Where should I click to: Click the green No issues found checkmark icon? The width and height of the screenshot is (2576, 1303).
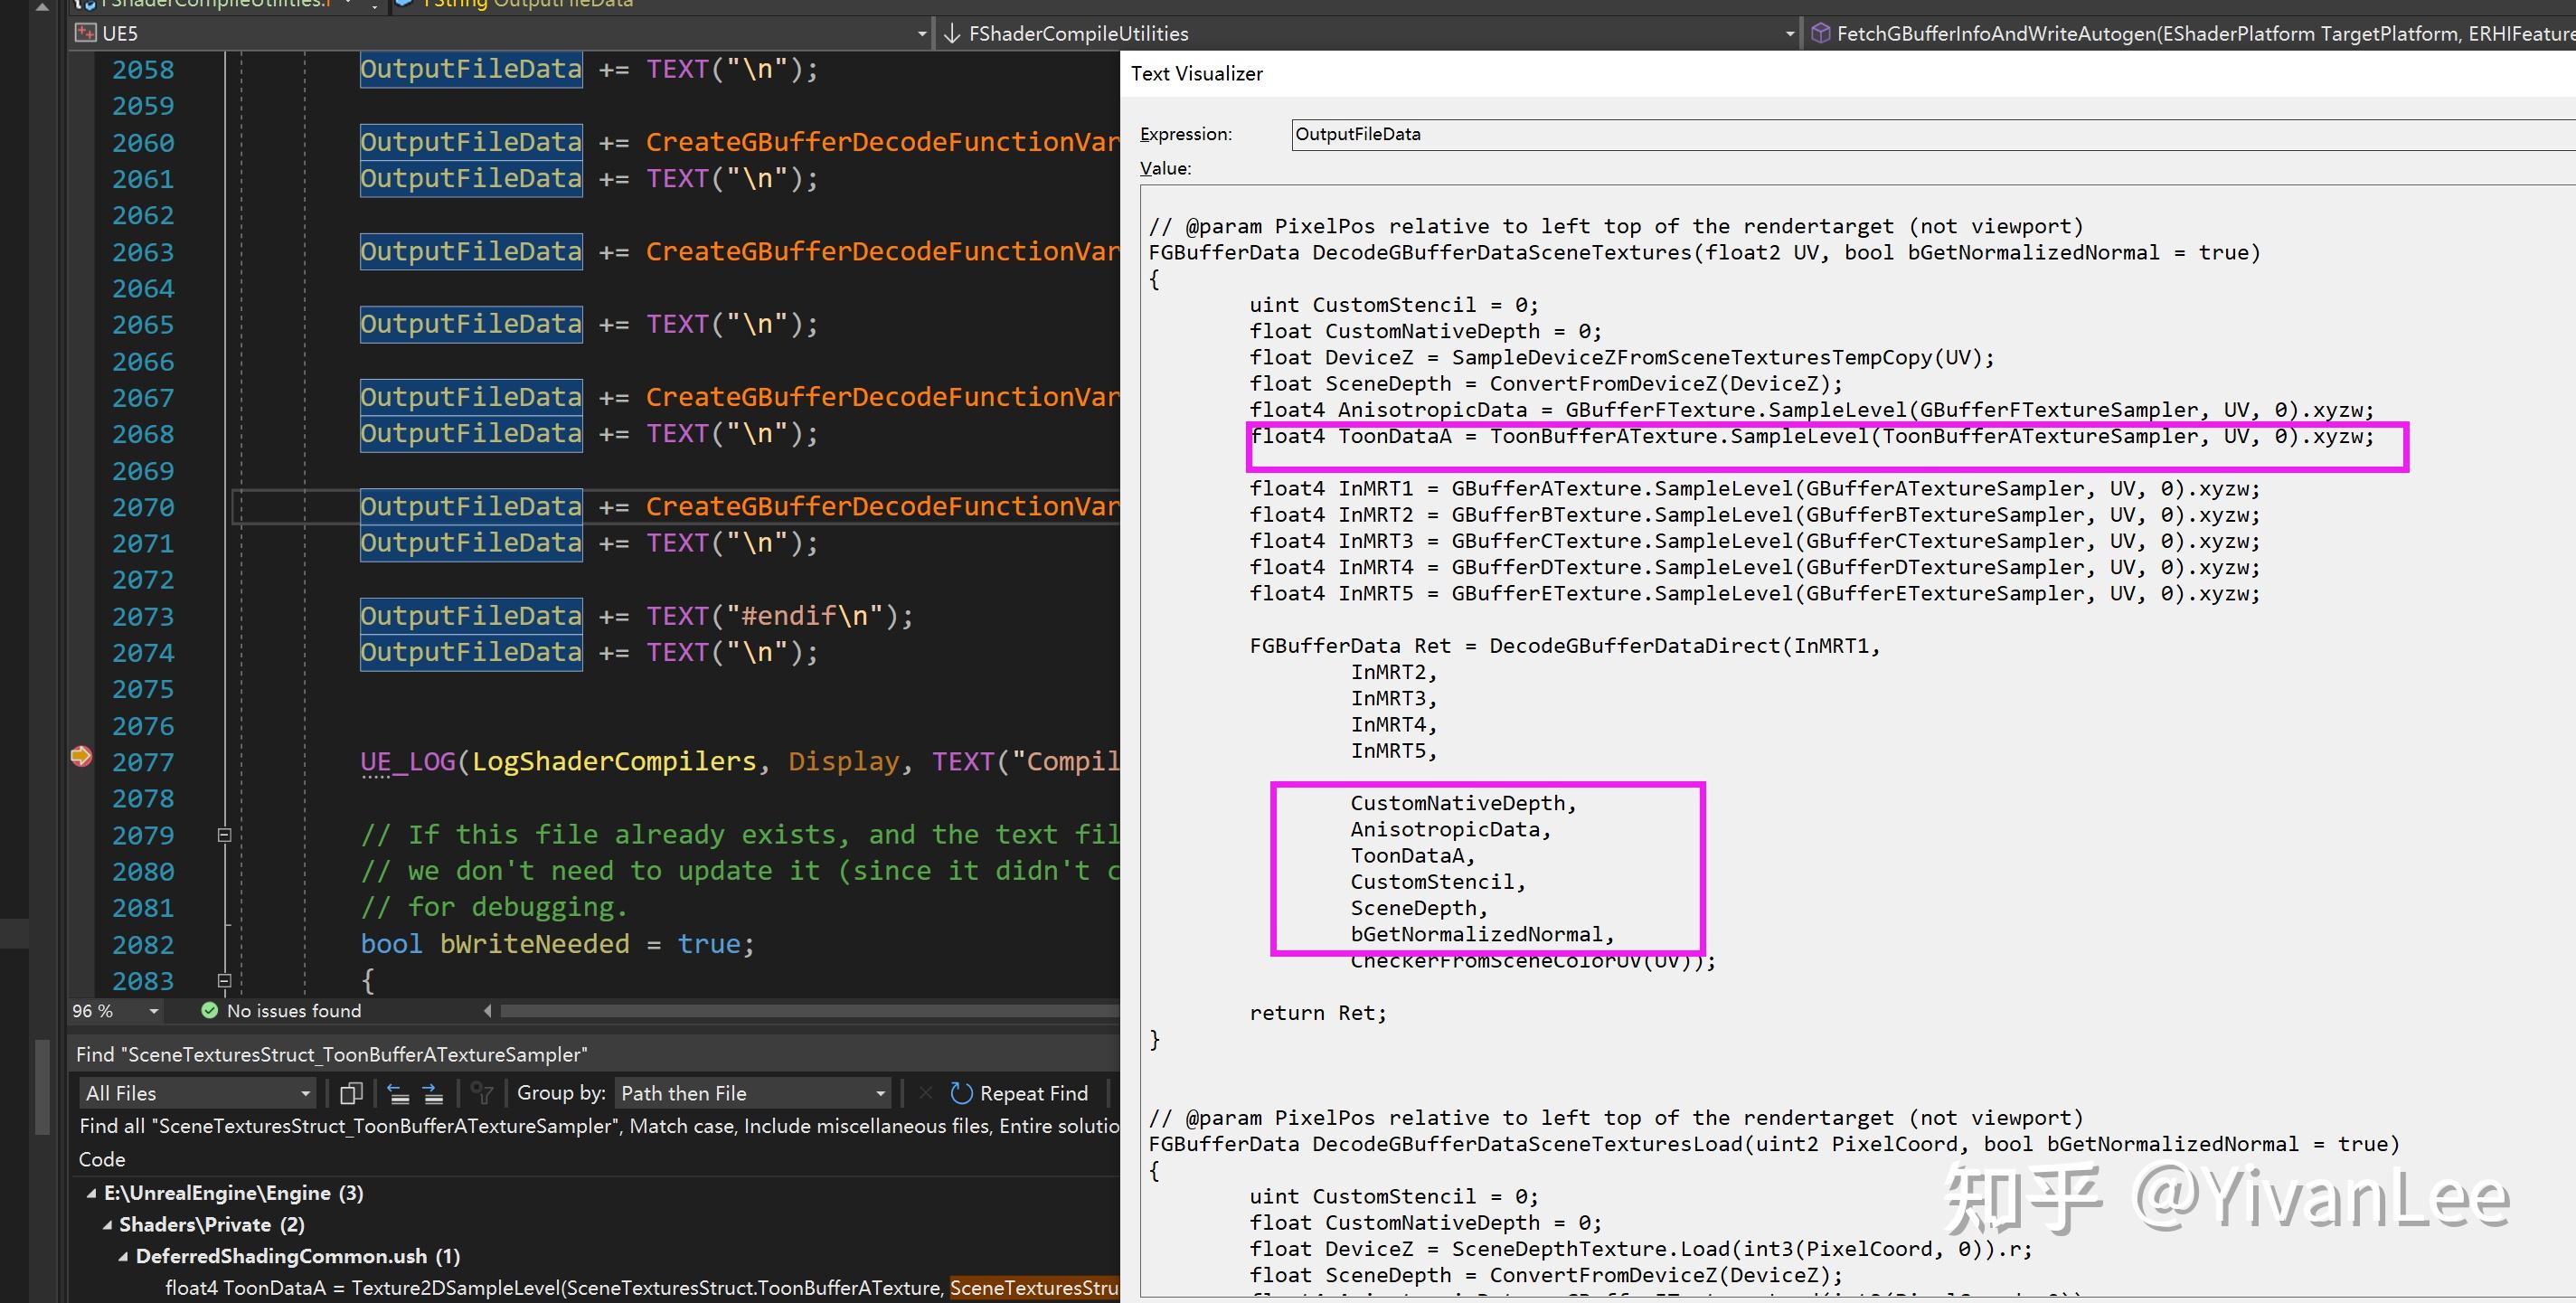tap(209, 1011)
